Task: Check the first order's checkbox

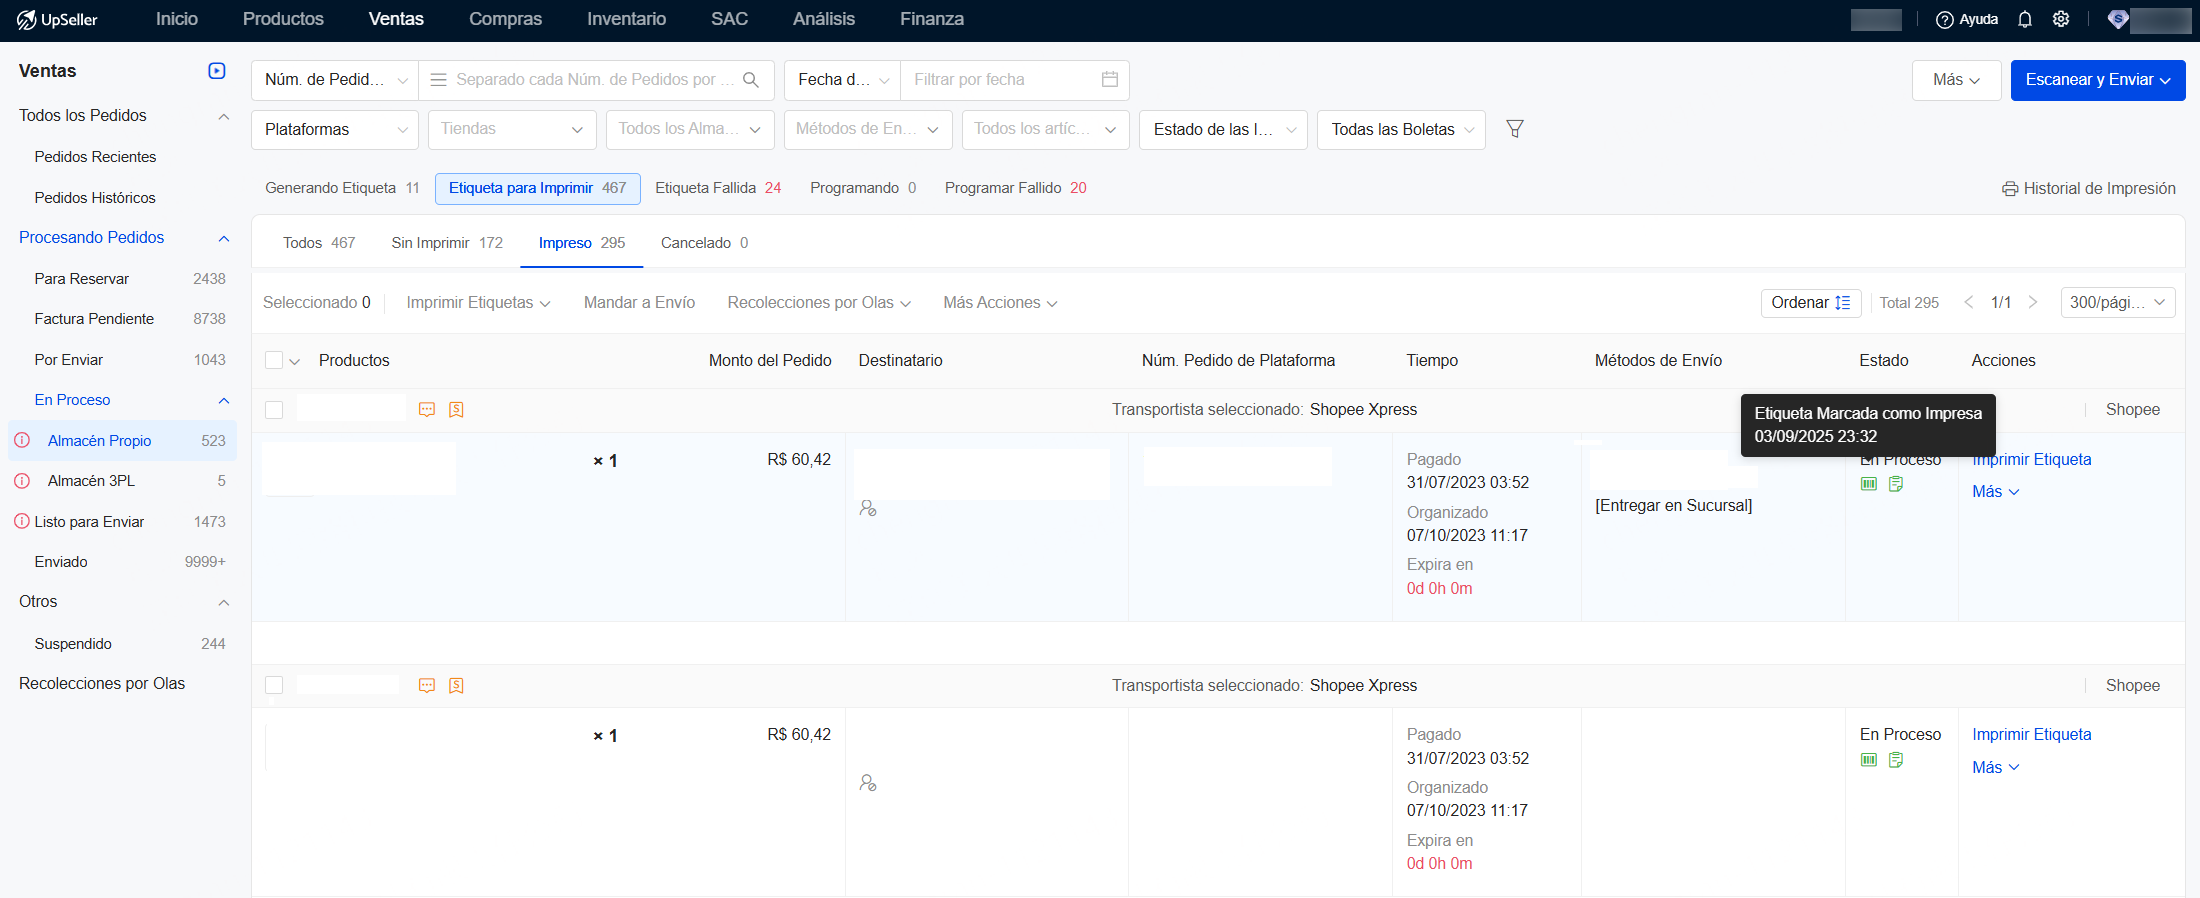Action: (274, 410)
